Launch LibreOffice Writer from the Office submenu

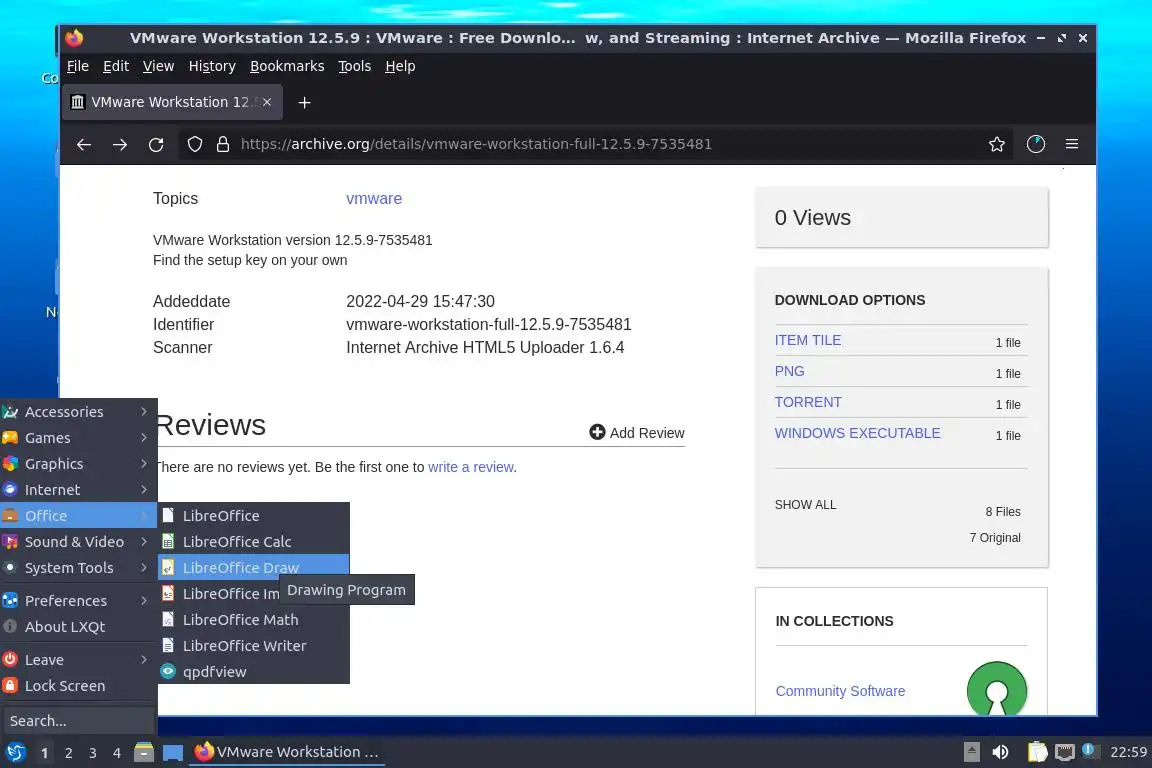pyautogui.click(x=253, y=645)
